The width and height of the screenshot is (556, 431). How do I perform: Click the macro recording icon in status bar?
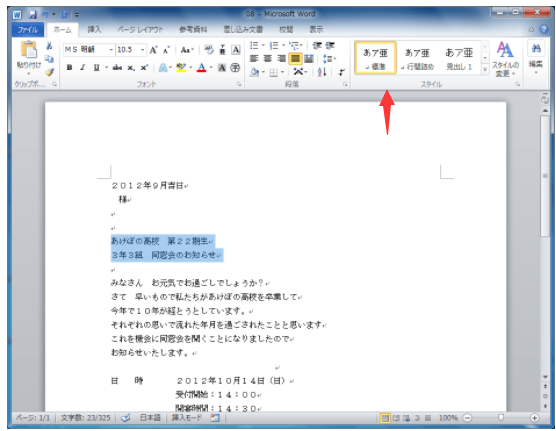click(215, 418)
